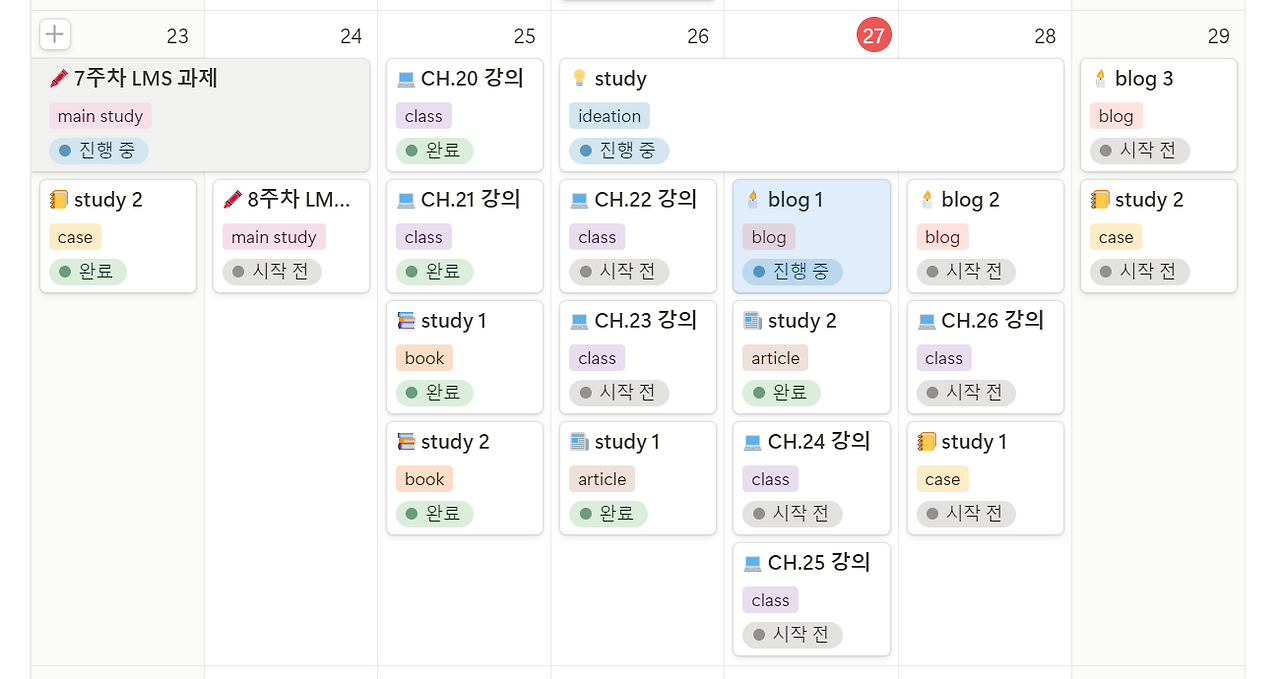1280x679 pixels.
Task: Toggle the 완료 status on CH.23 강의's neighbor study 2
Action: pyautogui.click(x=780, y=392)
